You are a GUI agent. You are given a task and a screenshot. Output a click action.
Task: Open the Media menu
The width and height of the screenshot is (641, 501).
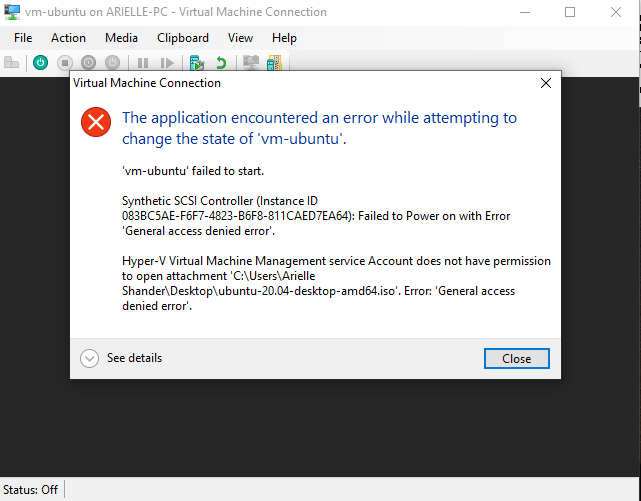[121, 37]
